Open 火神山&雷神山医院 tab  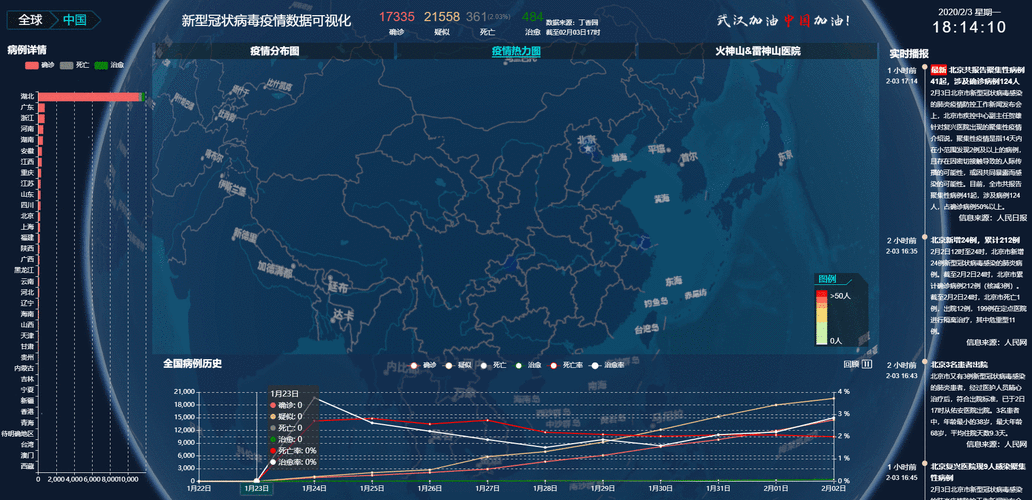coord(757,50)
